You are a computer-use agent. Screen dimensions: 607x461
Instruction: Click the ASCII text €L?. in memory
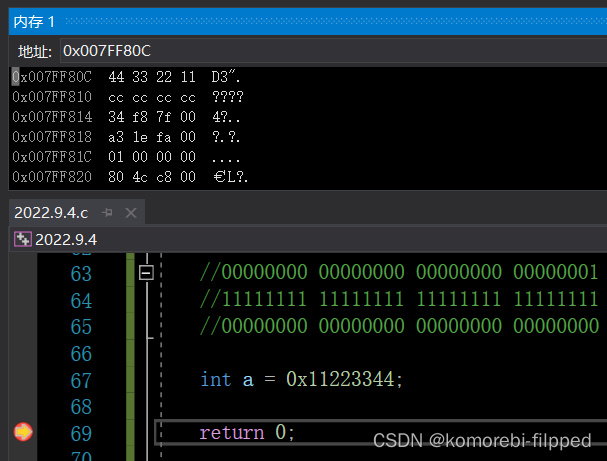[230, 177]
